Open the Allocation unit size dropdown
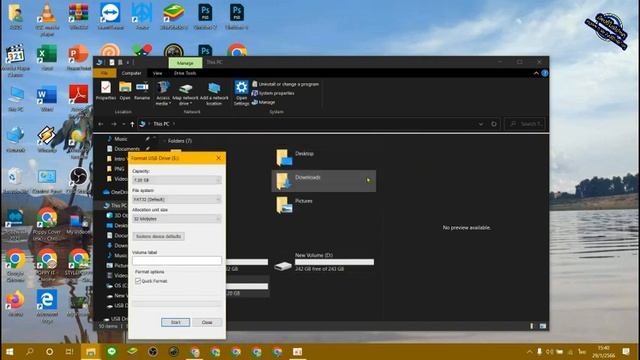The width and height of the screenshot is (640, 360). 177,219
